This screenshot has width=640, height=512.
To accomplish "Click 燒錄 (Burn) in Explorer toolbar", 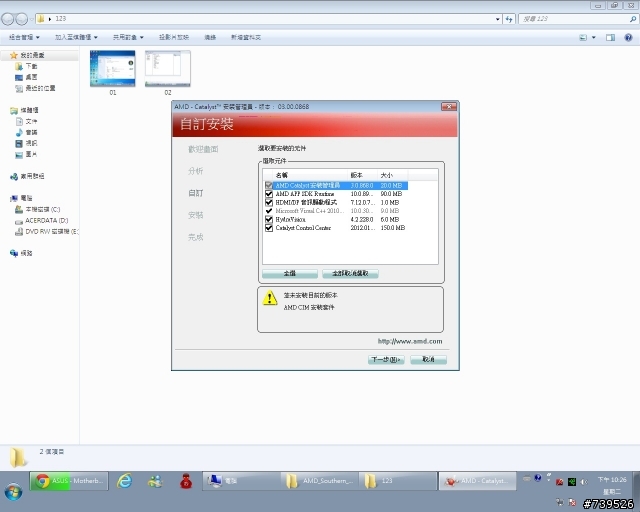I will (210, 37).
